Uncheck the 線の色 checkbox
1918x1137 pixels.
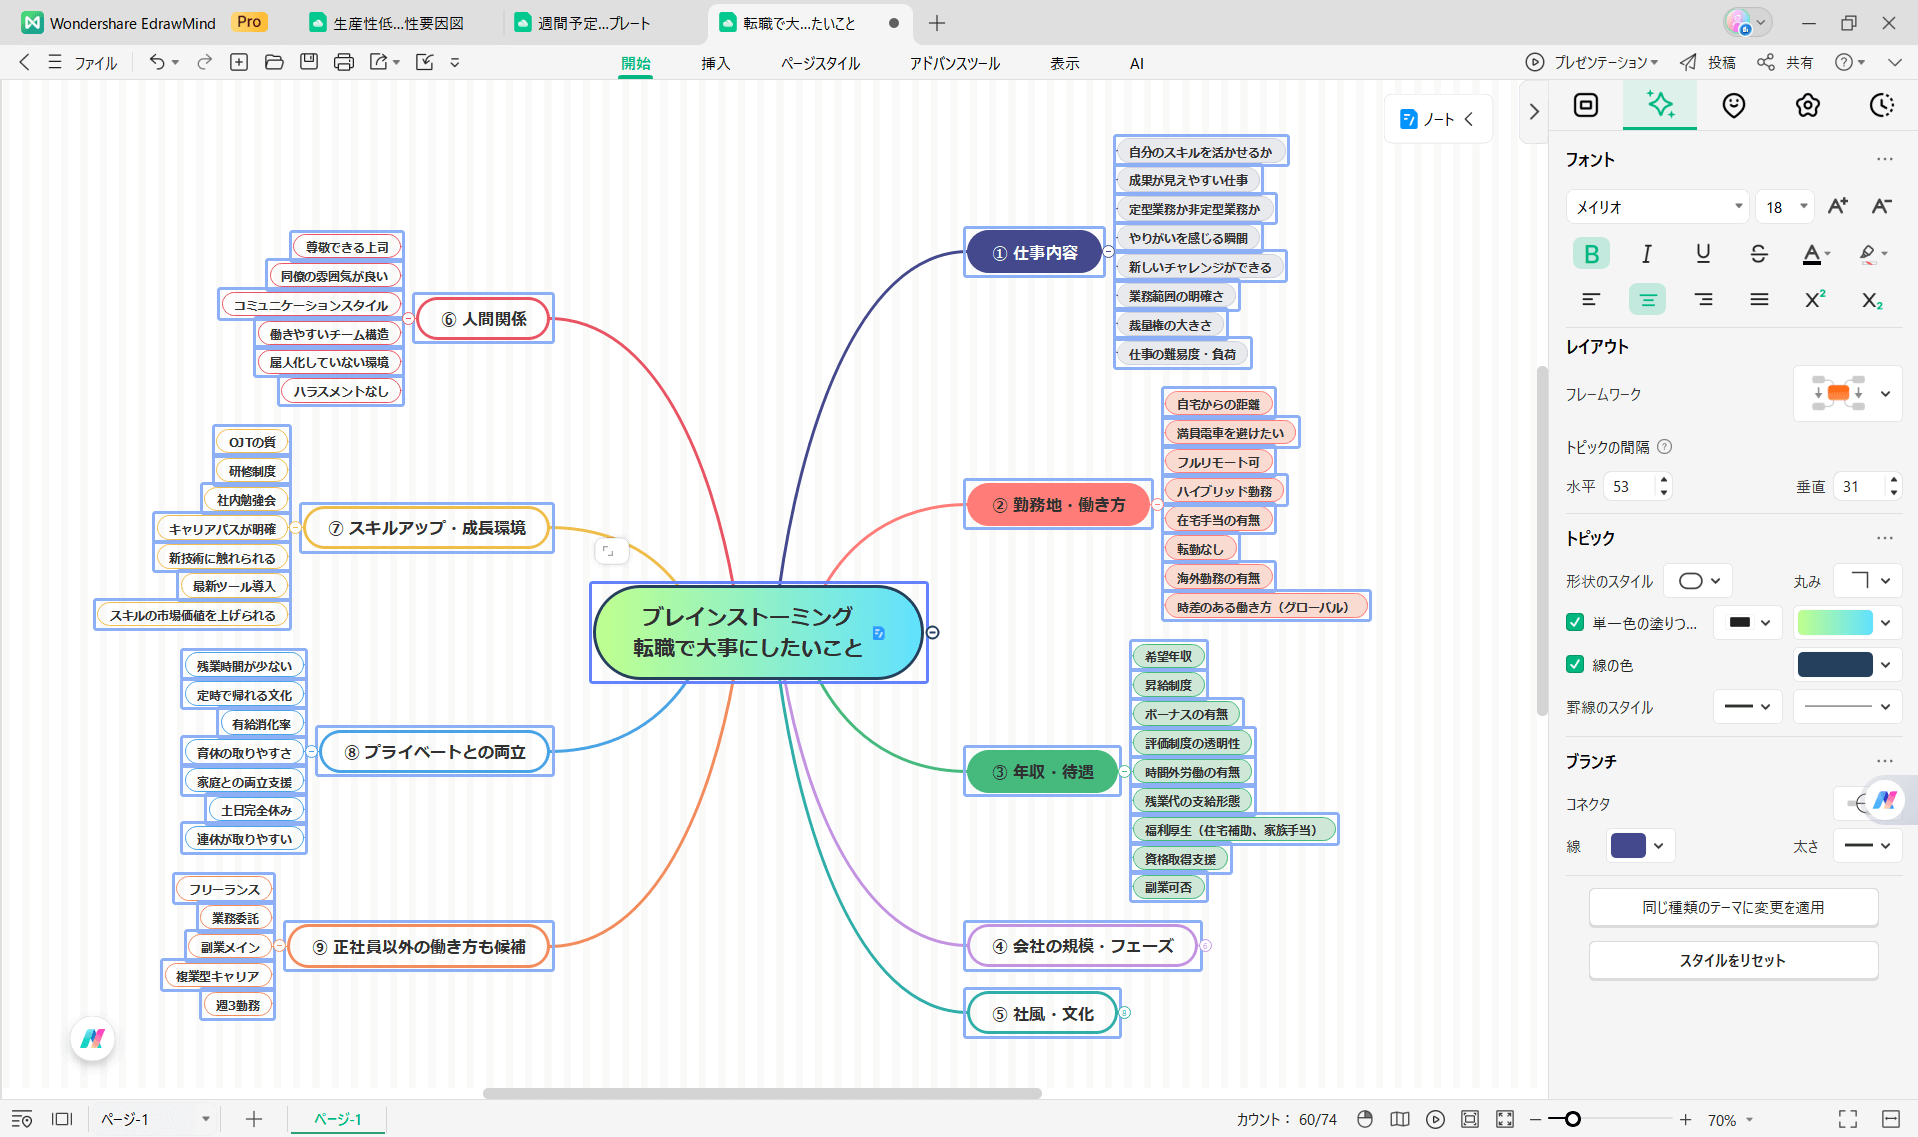(x=1573, y=664)
